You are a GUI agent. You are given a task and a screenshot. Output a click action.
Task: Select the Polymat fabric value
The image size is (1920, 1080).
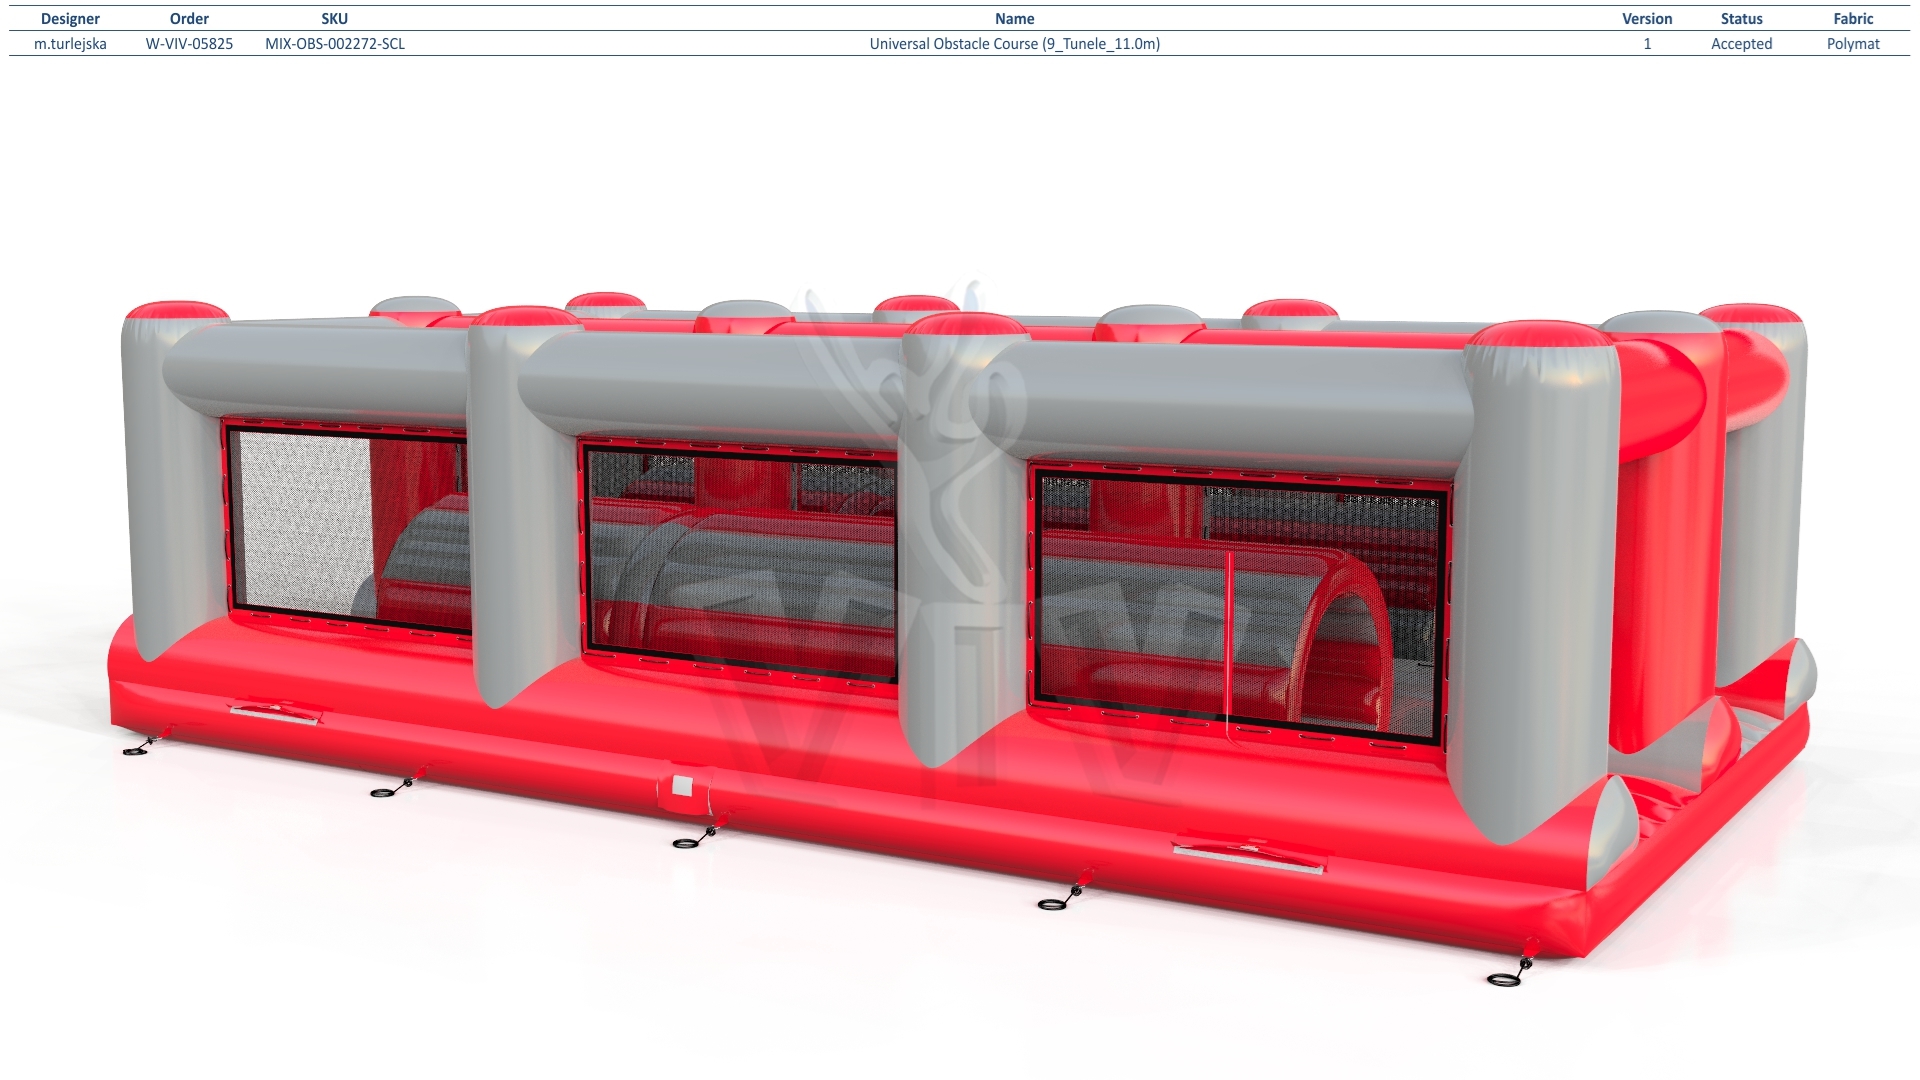click(x=1853, y=44)
